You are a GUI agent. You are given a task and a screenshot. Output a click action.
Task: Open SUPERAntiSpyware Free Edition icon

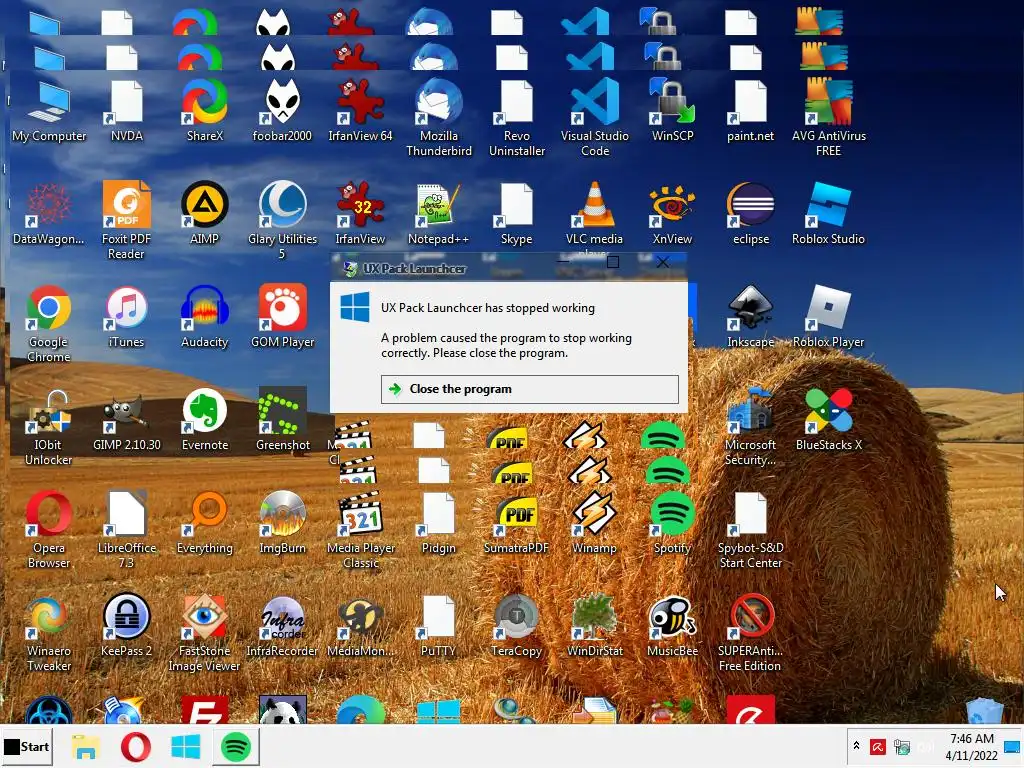tap(750, 634)
